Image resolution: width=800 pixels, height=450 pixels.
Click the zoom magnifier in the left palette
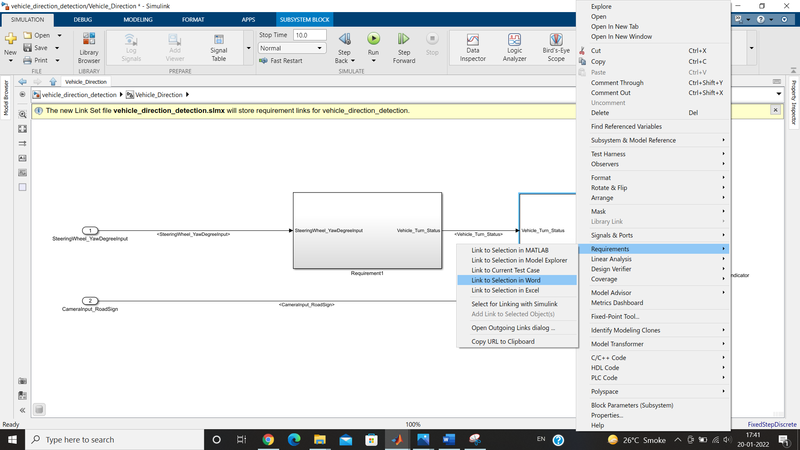(x=22, y=115)
